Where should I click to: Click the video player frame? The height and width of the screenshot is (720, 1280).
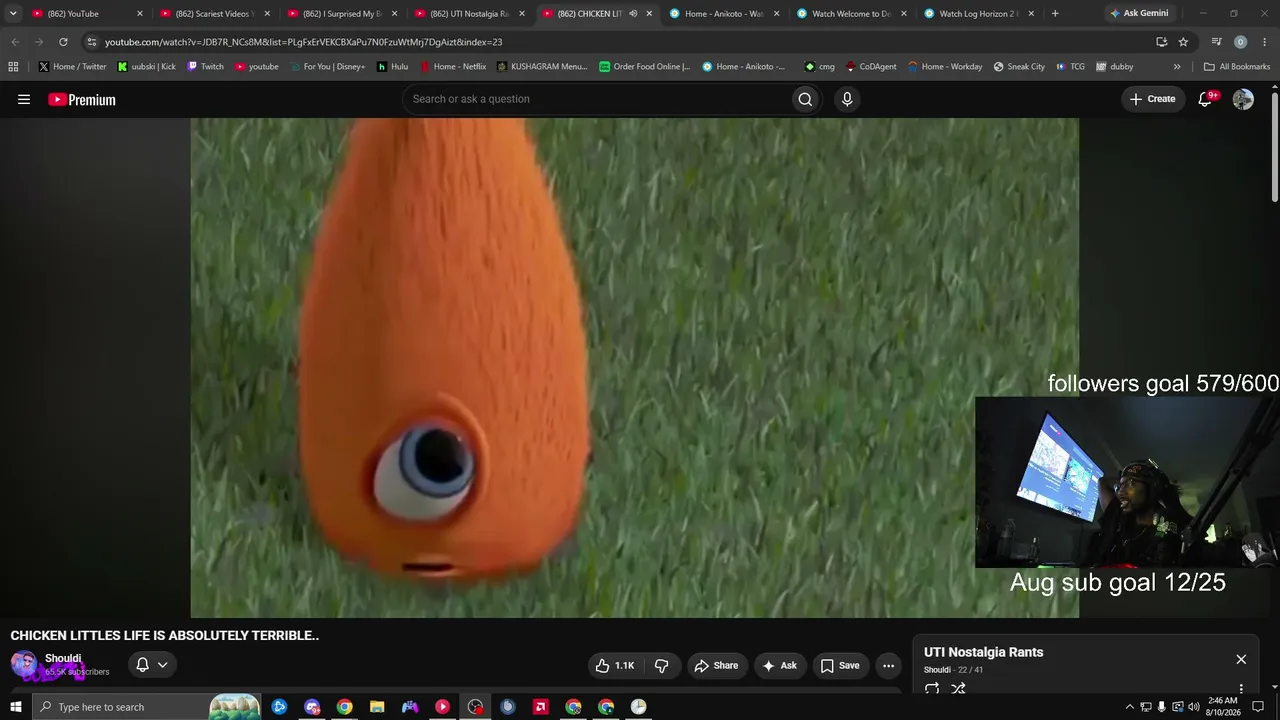pyautogui.click(x=634, y=368)
